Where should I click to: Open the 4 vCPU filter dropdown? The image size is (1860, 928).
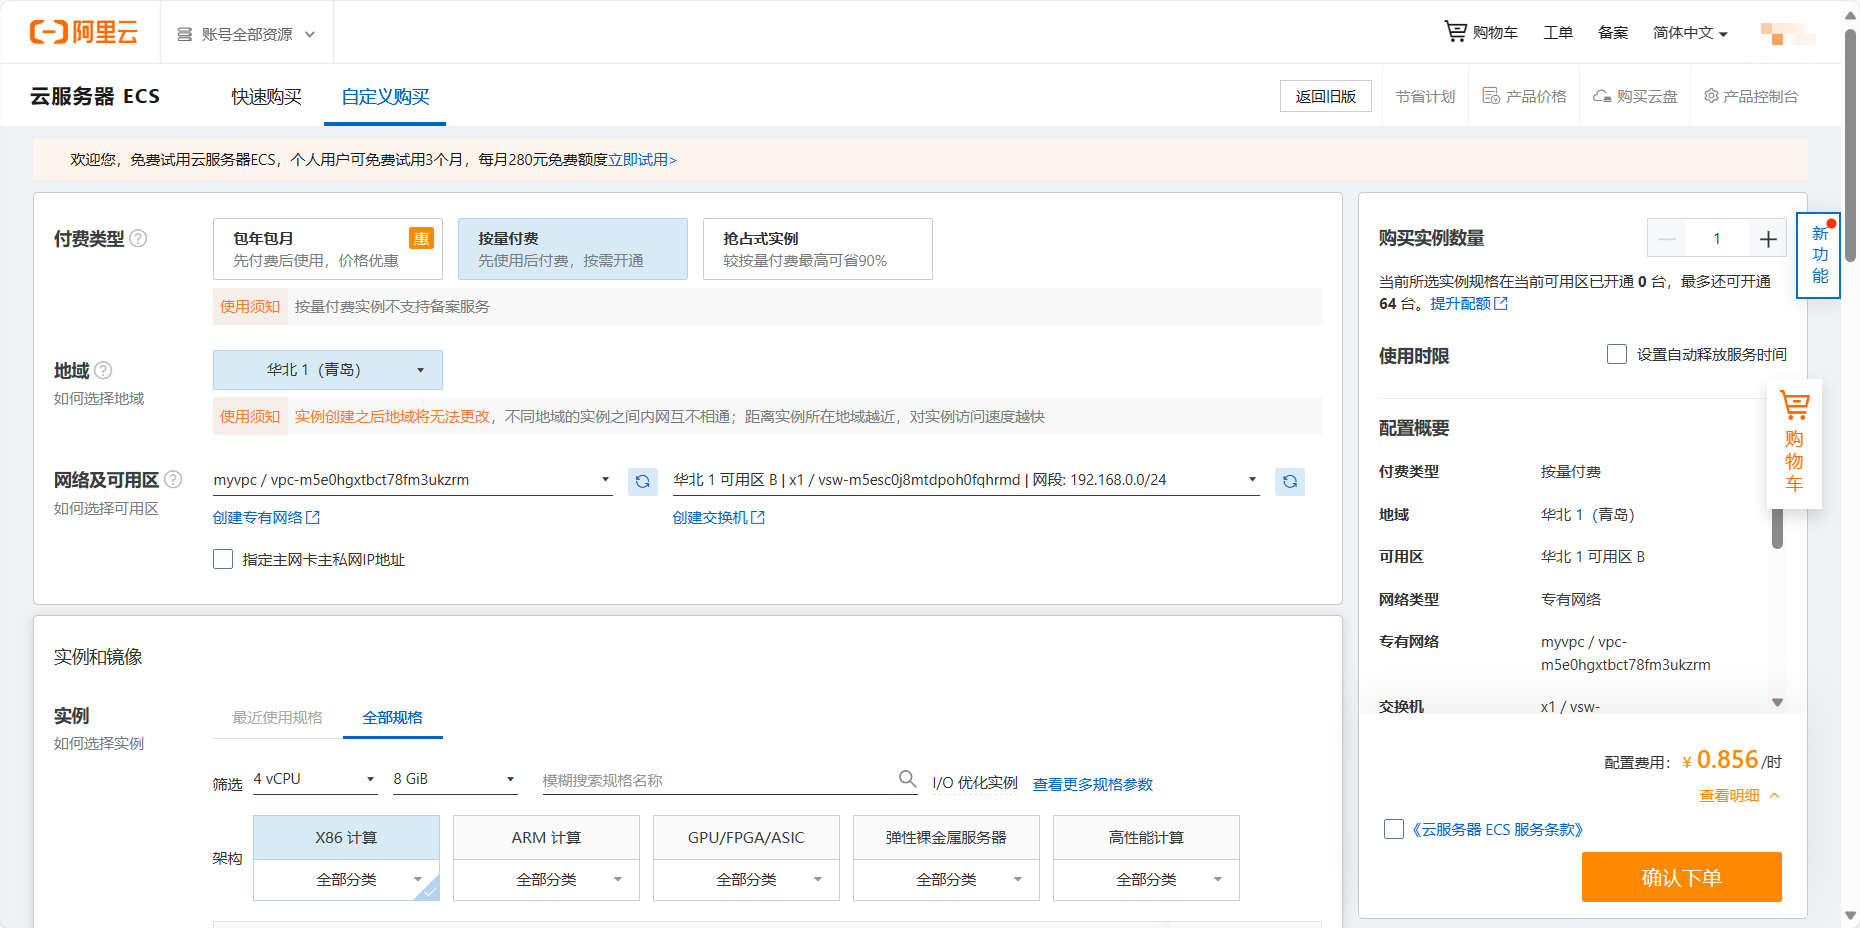315,779
